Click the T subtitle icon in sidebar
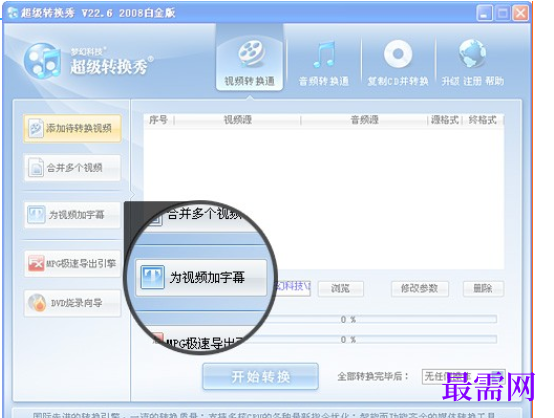The image size is (554, 418). pos(36,214)
